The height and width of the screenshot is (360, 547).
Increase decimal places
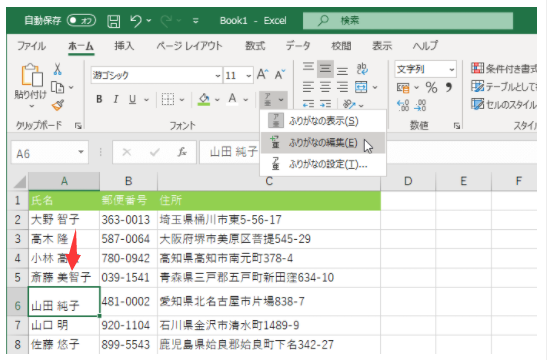click(403, 105)
